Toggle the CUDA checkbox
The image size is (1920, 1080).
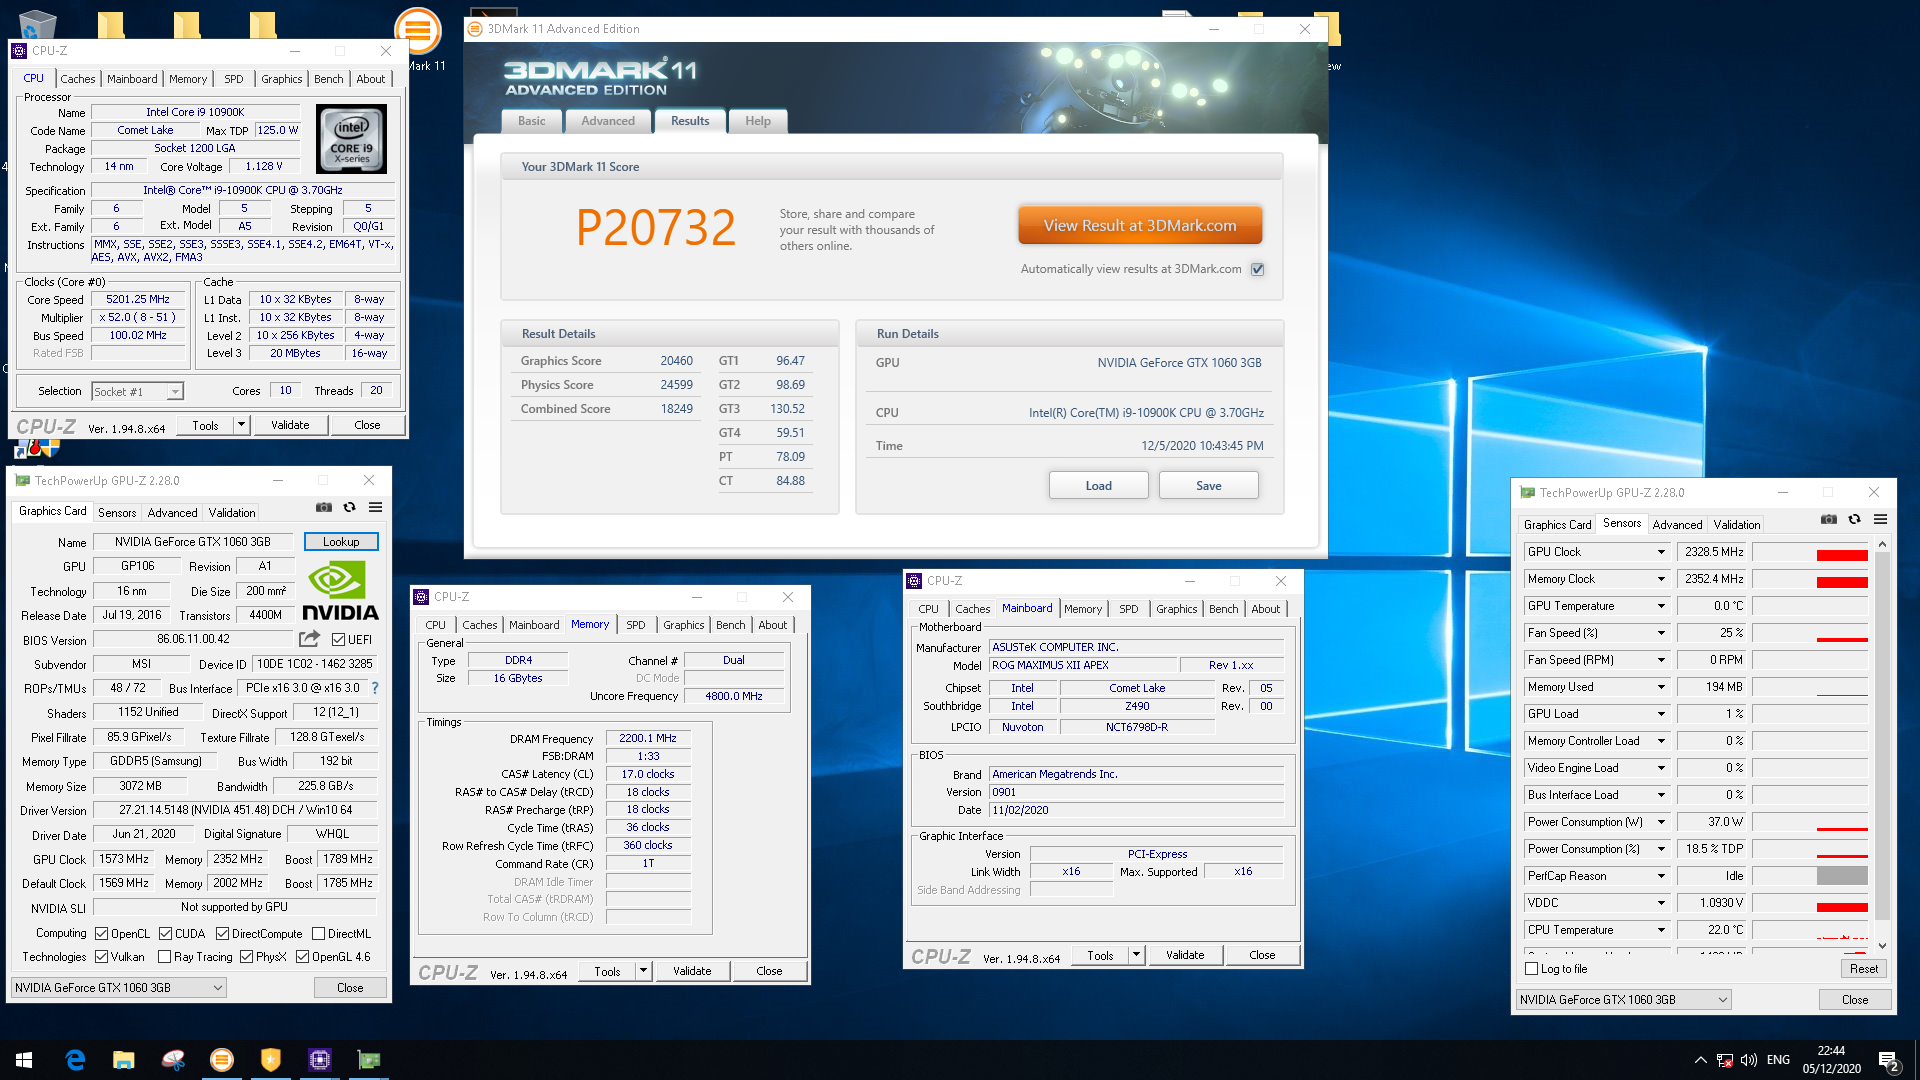pos(165,934)
